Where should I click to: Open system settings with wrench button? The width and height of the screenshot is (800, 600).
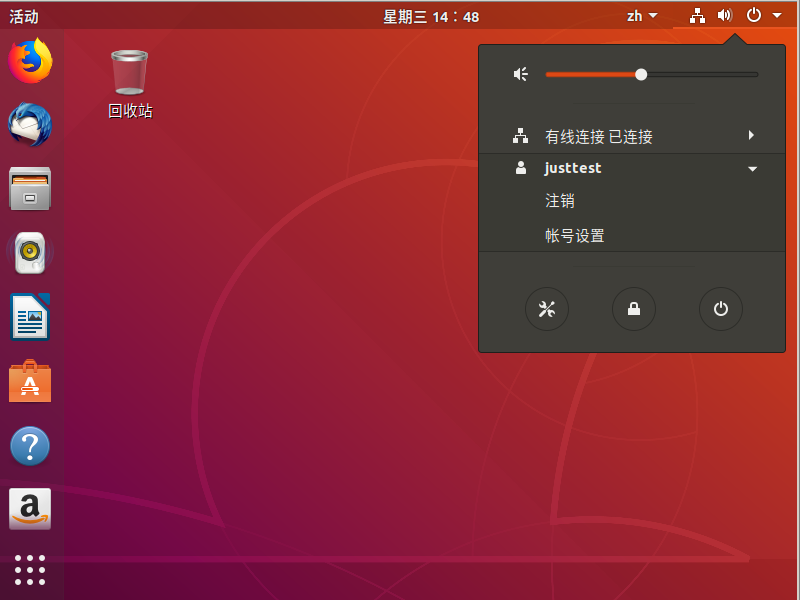[547, 309]
